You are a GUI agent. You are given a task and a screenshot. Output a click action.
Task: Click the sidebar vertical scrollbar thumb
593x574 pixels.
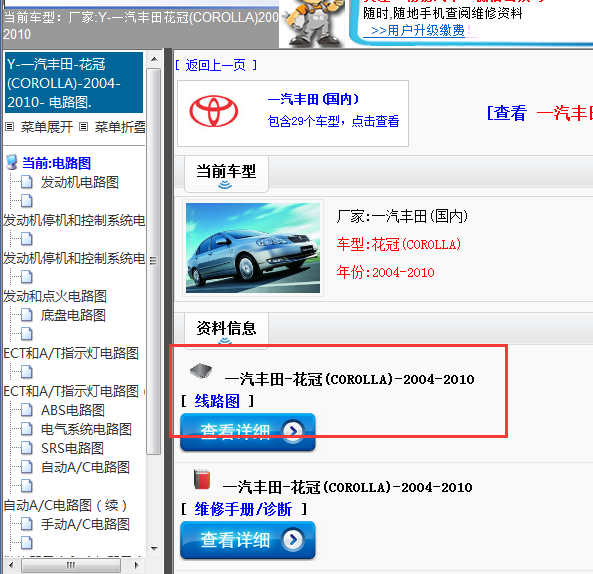click(154, 261)
